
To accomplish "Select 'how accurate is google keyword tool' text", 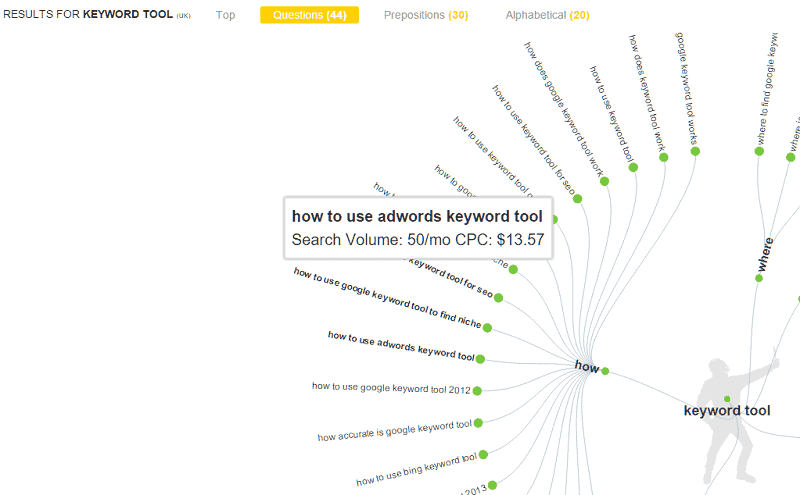I will 394,431.
